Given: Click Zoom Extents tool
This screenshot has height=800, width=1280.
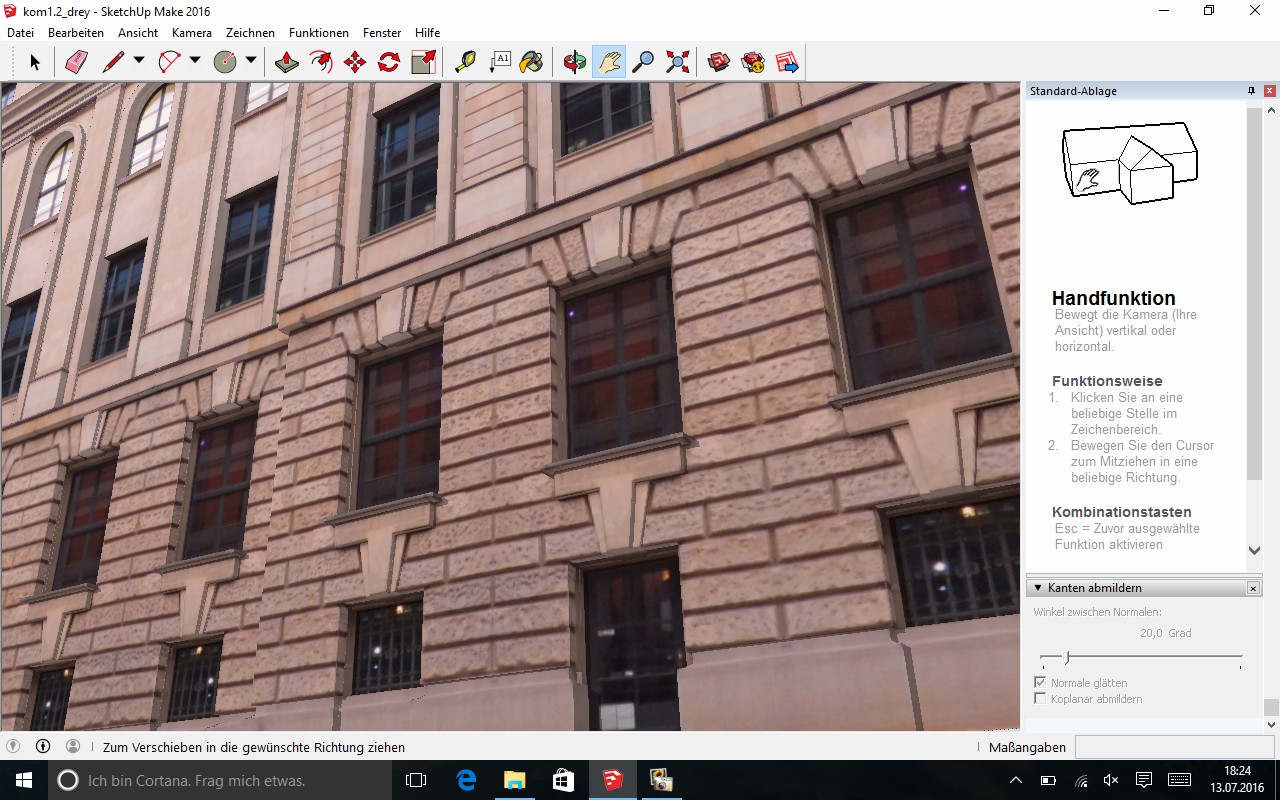Looking at the screenshot, I should [x=677, y=62].
